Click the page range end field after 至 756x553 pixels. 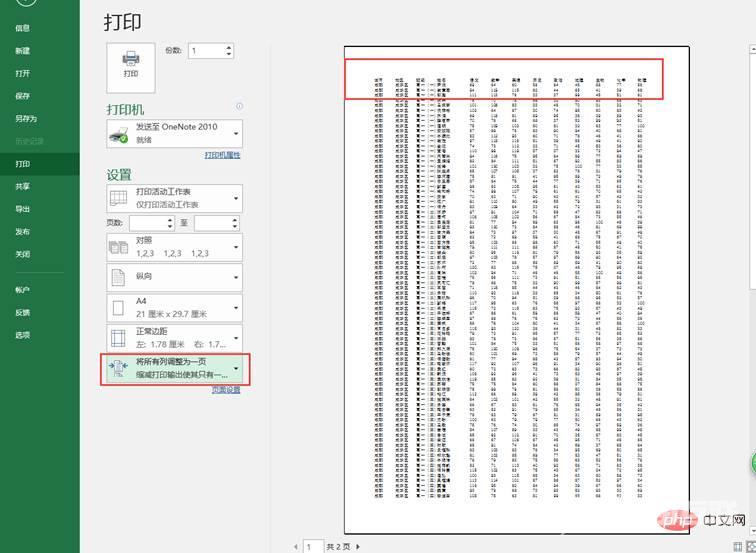[213, 223]
